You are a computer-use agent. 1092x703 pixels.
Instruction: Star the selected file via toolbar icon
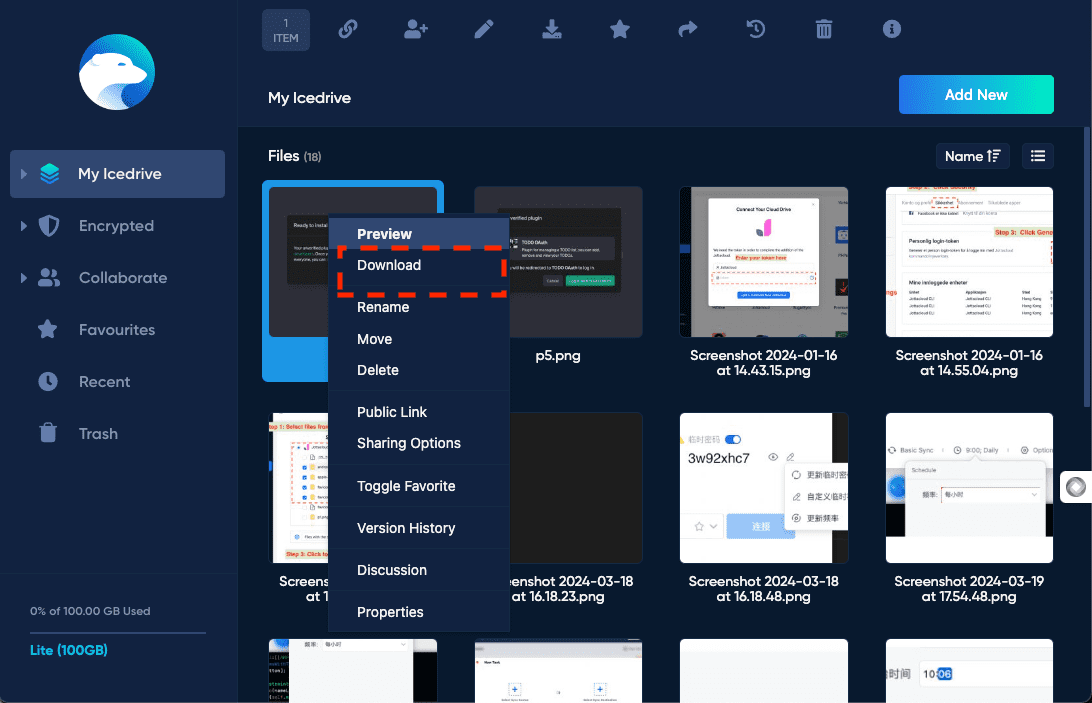[620, 29]
